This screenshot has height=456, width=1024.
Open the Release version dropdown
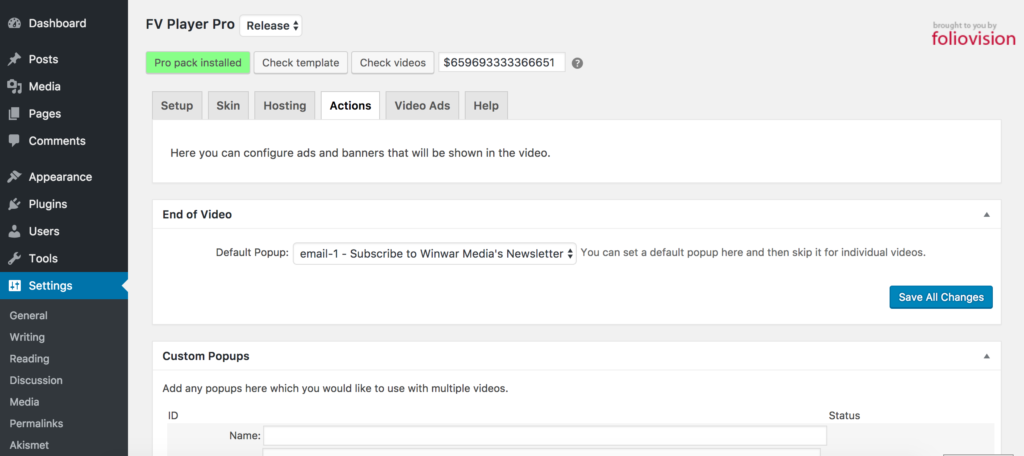pos(271,25)
